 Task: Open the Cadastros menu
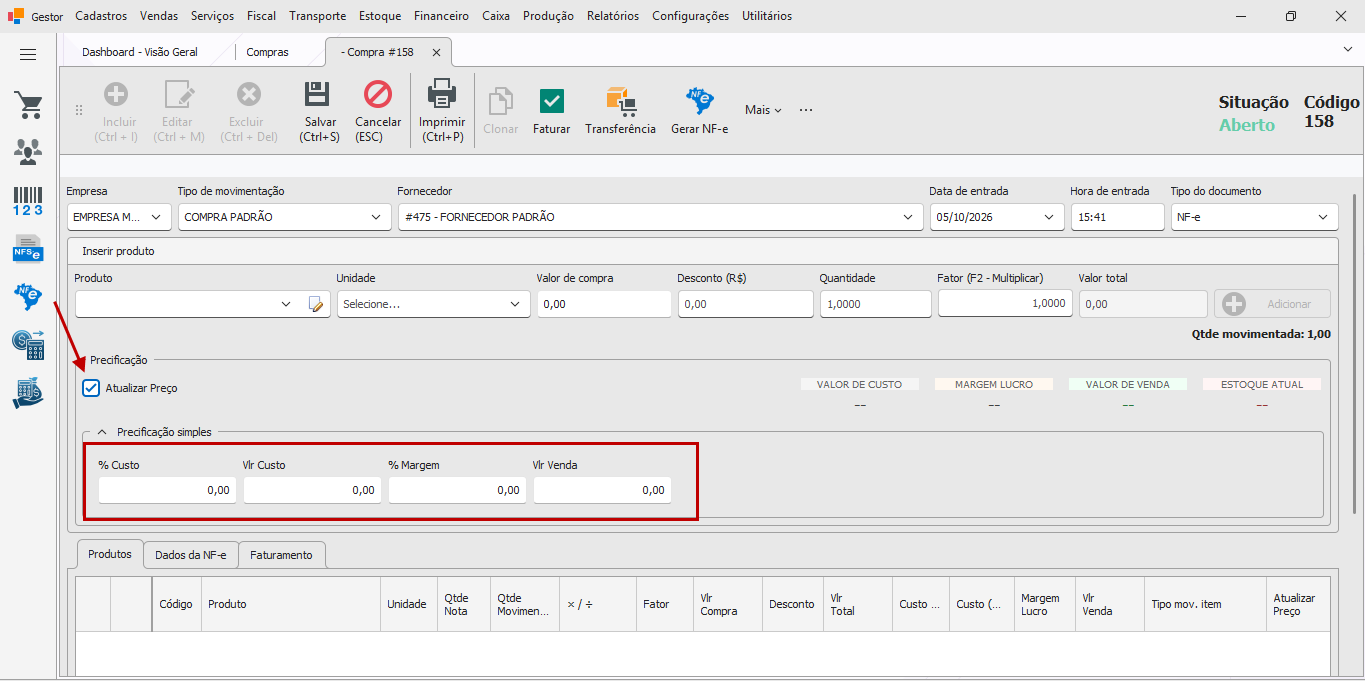pos(101,16)
